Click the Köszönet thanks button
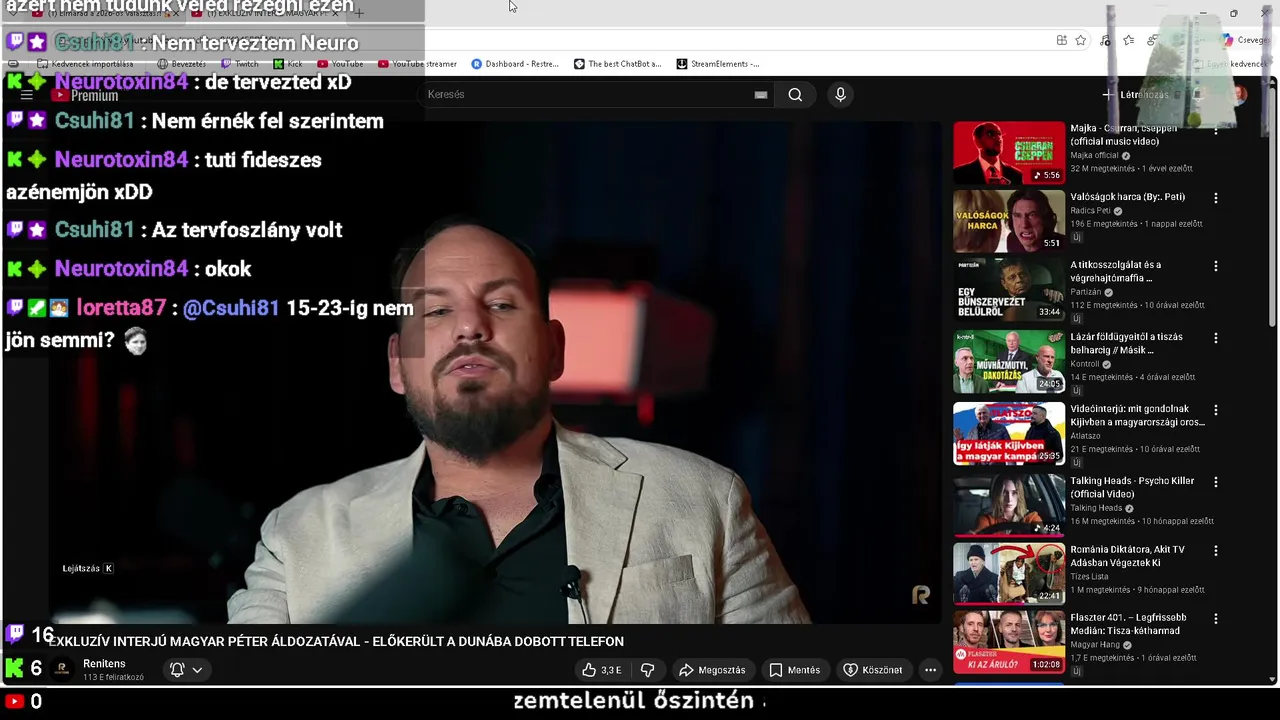 click(873, 670)
